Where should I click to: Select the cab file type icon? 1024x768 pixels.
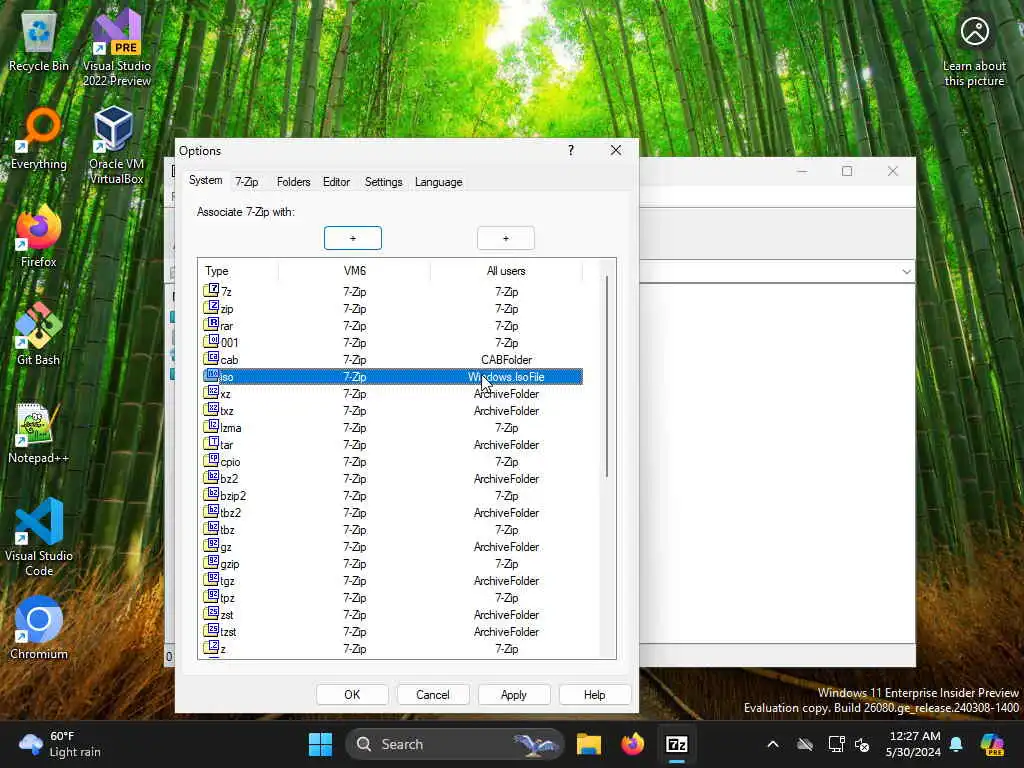(x=212, y=359)
